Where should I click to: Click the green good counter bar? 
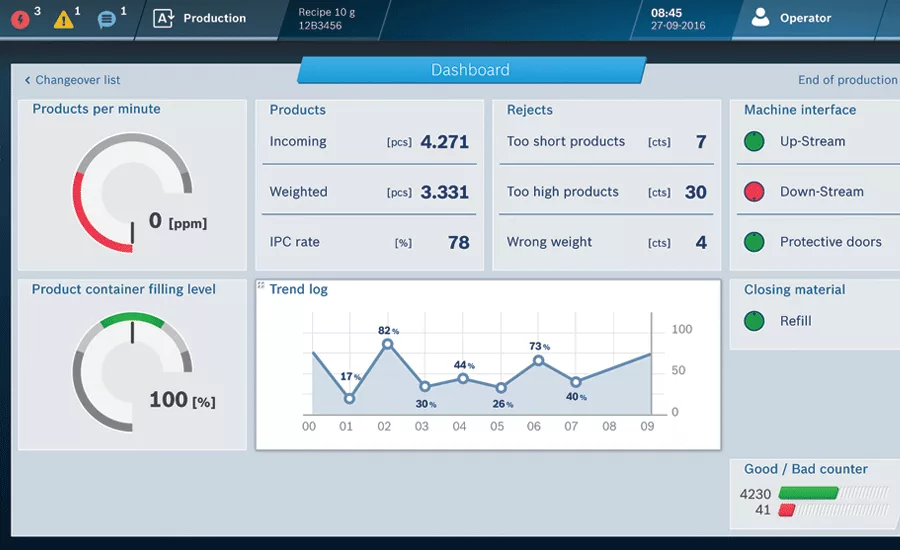point(808,493)
